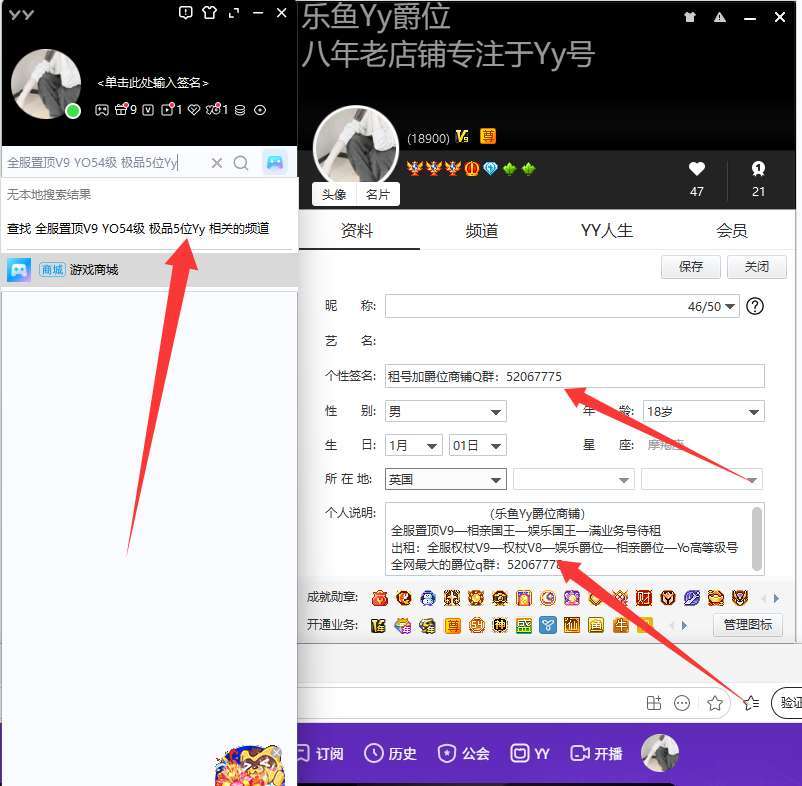Open the feedback icon in YY title bar

186,12
